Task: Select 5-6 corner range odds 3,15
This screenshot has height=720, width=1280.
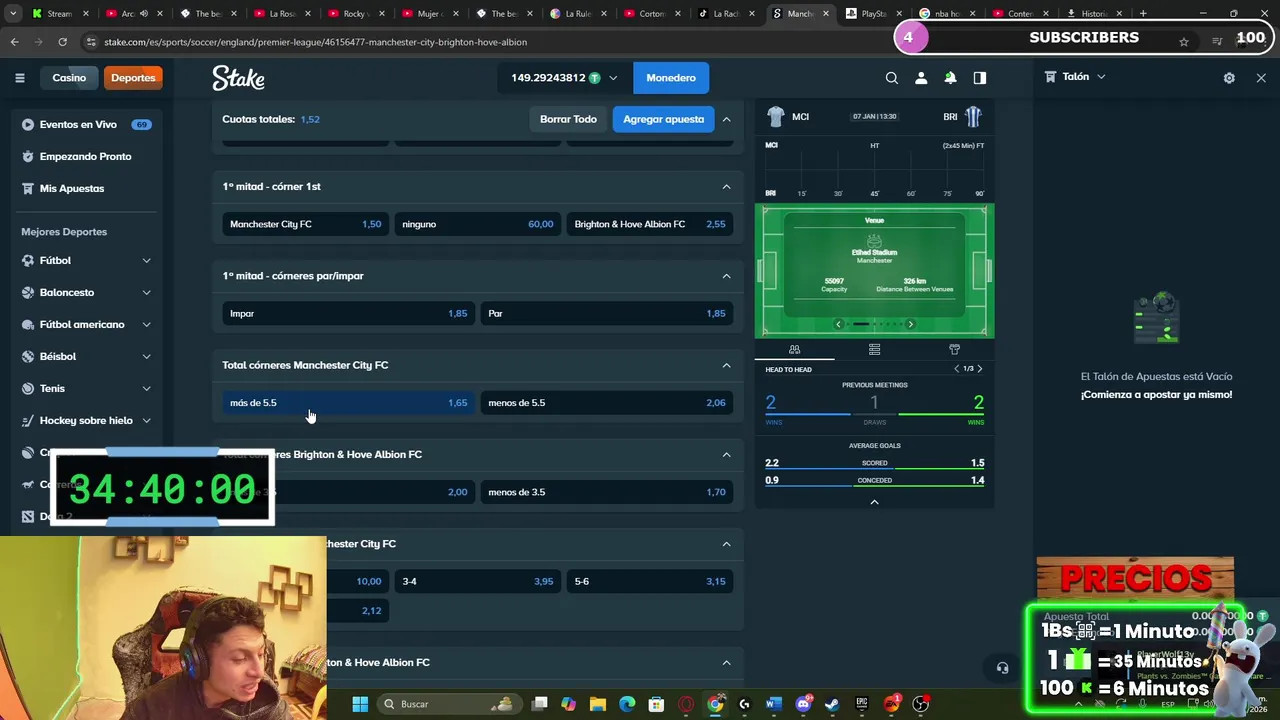Action: (650, 581)
